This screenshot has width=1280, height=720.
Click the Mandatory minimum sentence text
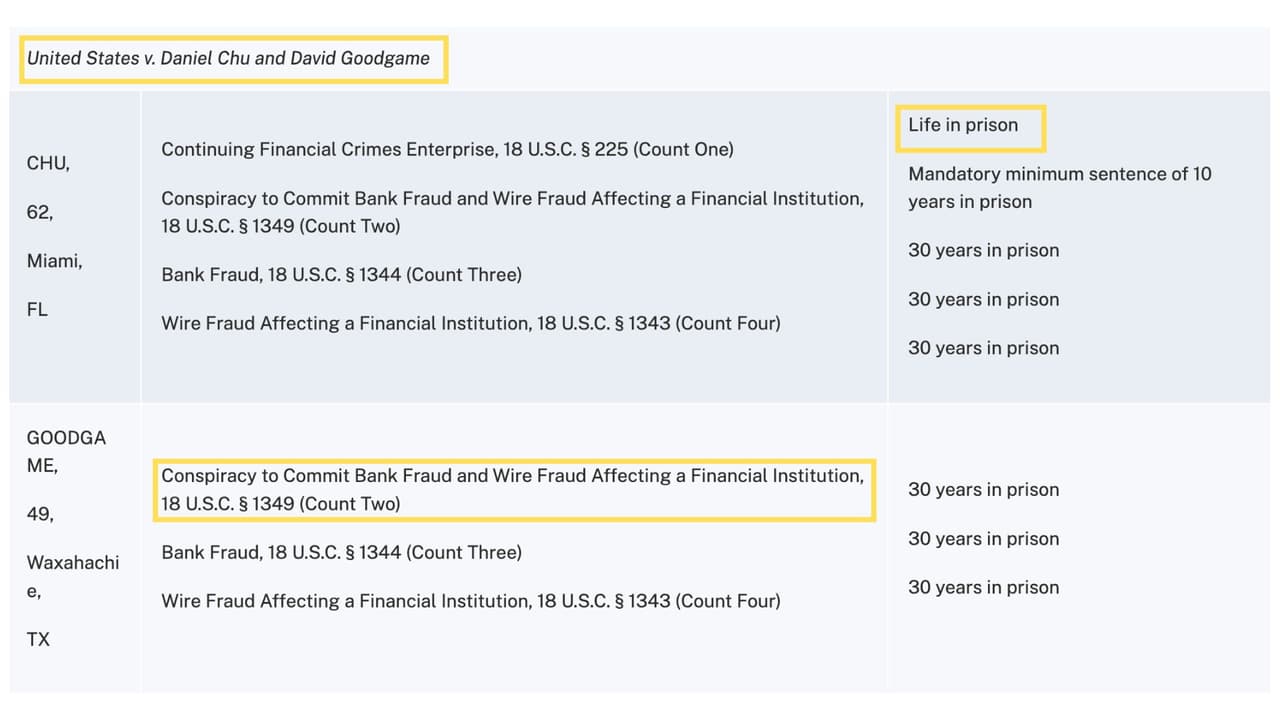click(1059, 187)
